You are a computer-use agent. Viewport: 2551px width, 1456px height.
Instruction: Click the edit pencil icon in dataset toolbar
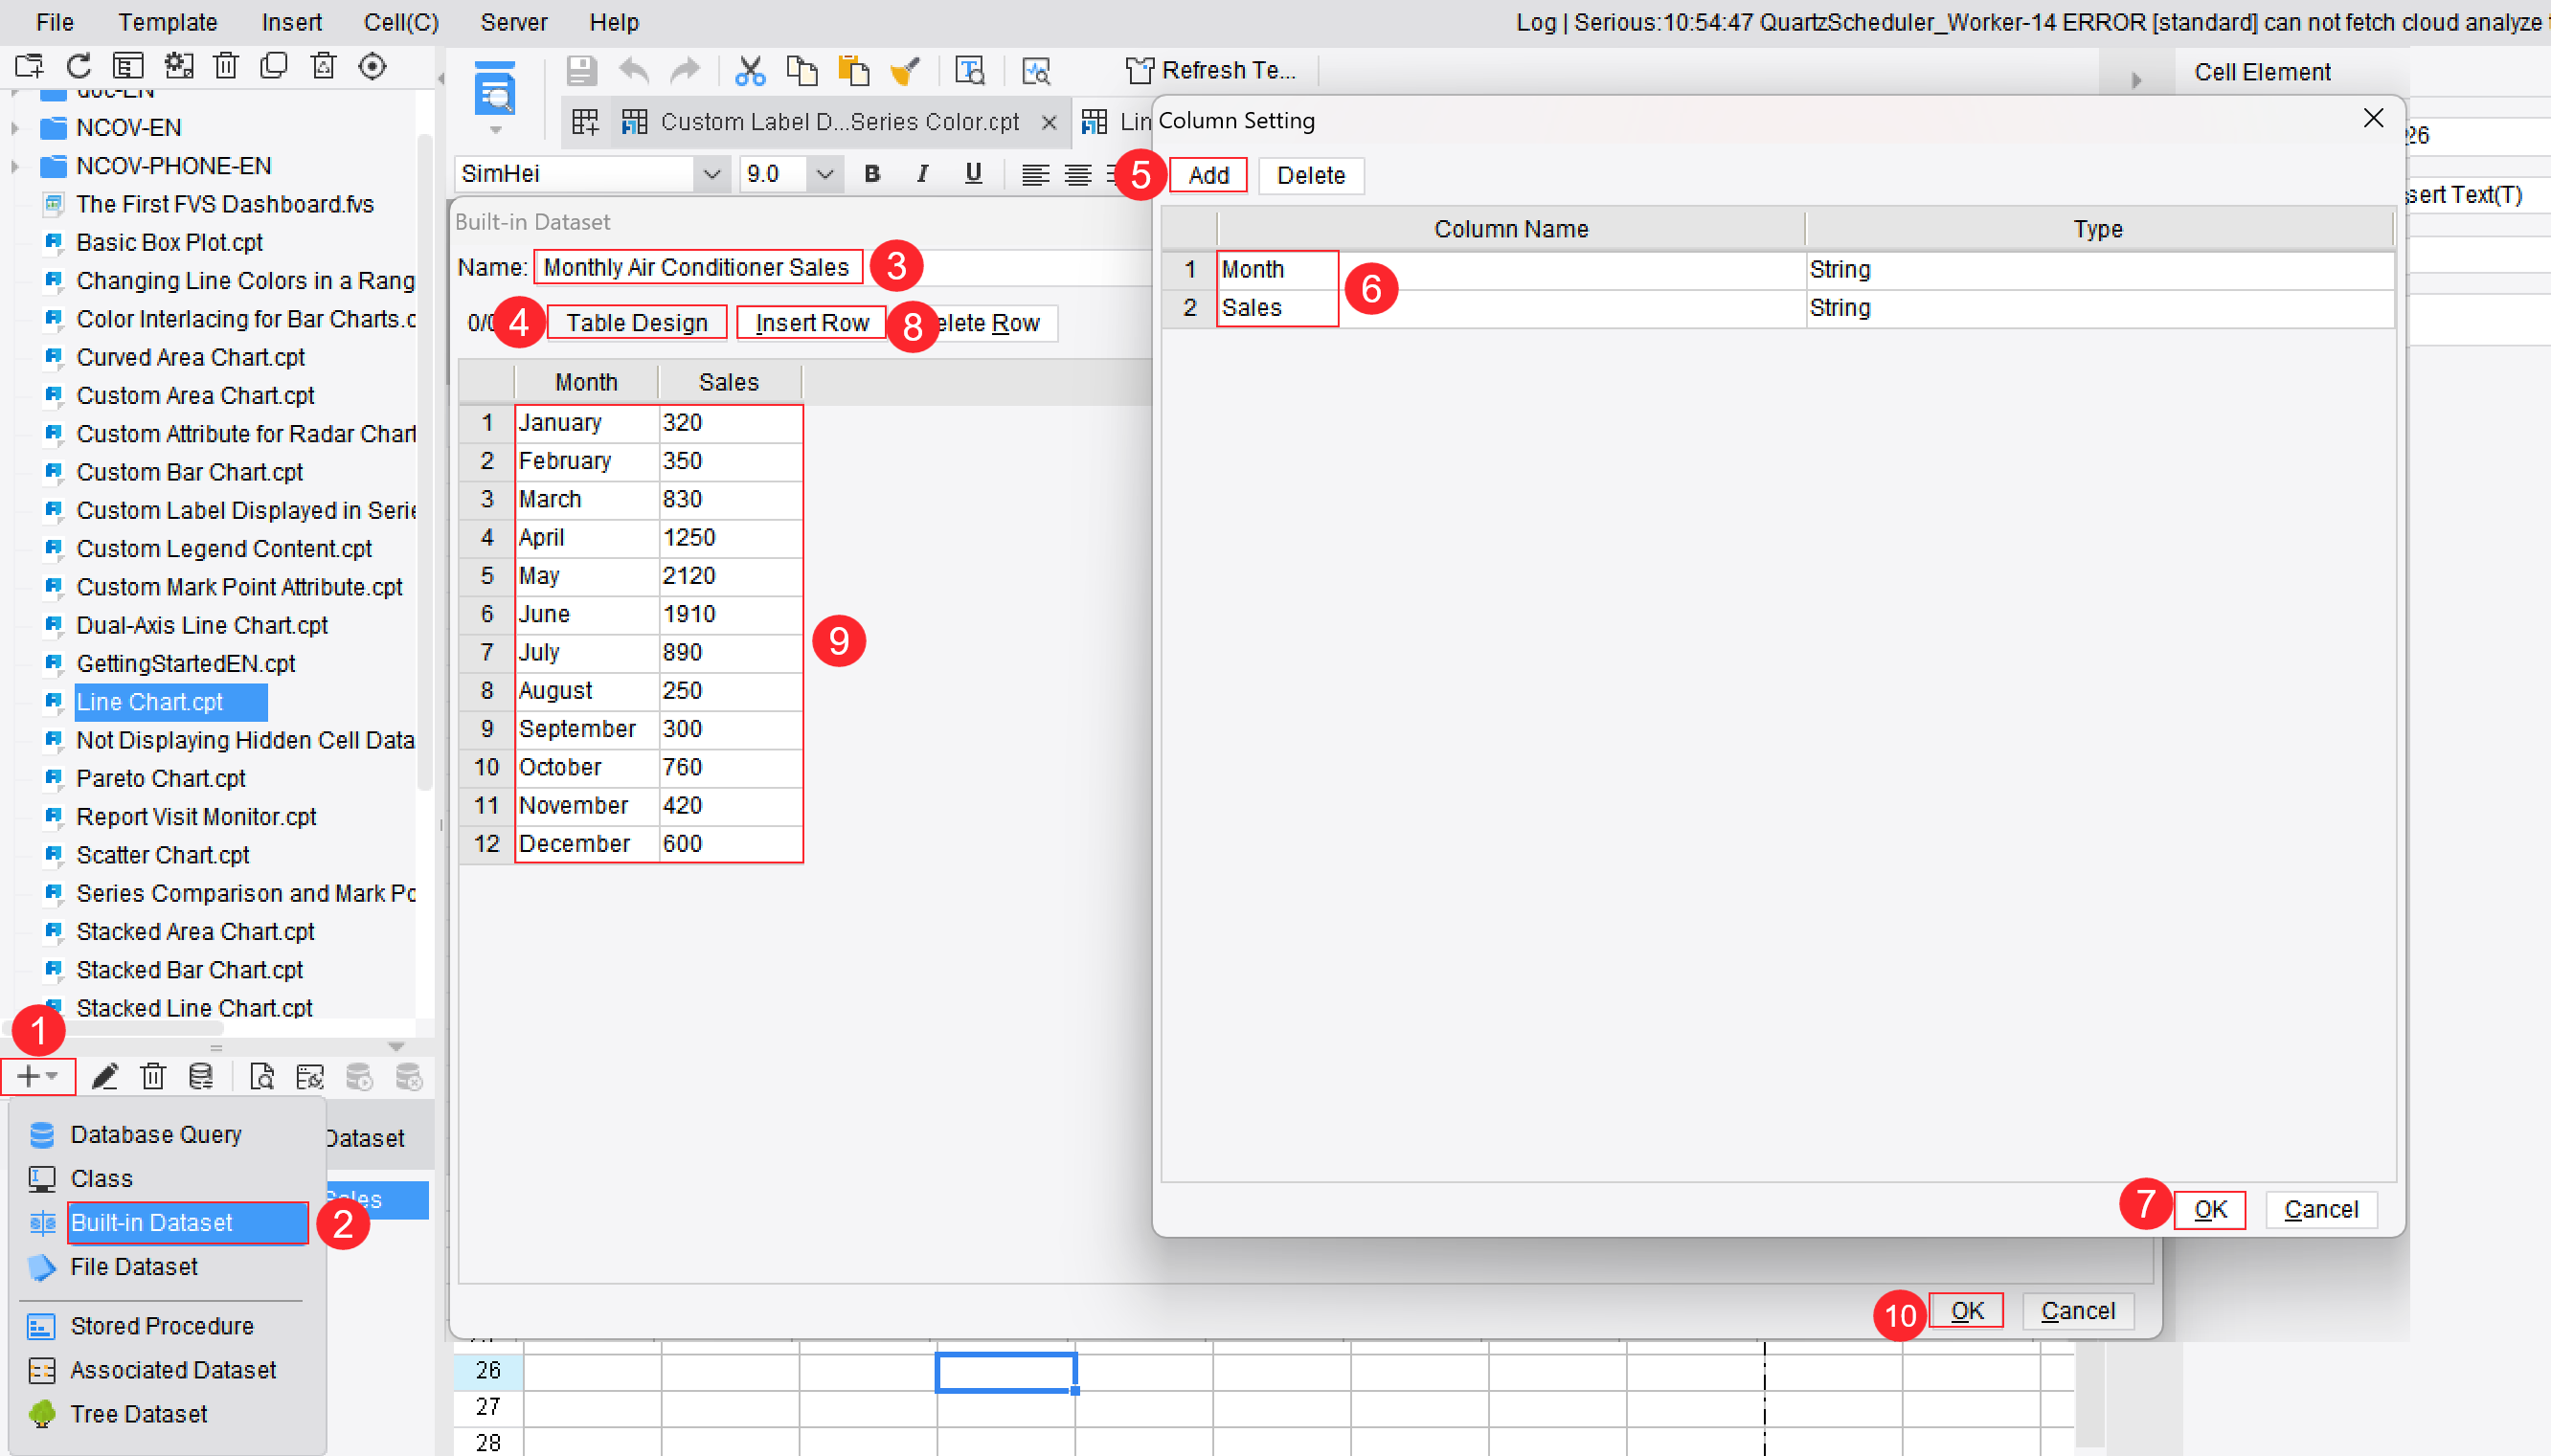(104, 1076)
